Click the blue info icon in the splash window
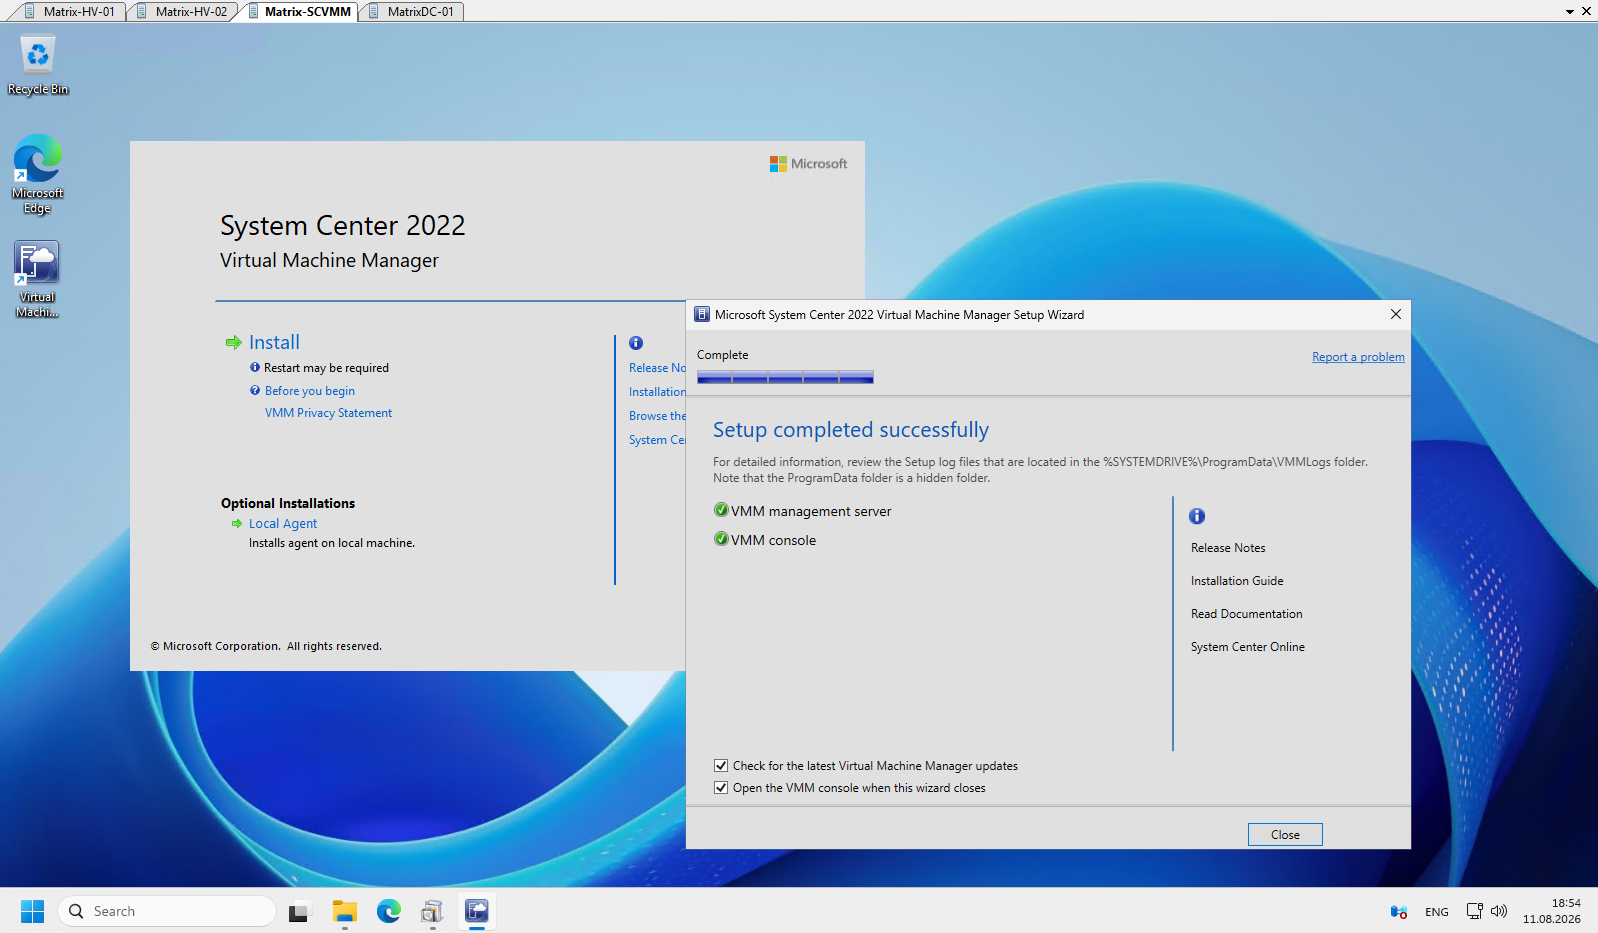The width and height of the screenshot is (1598, 933). [636, 343]
